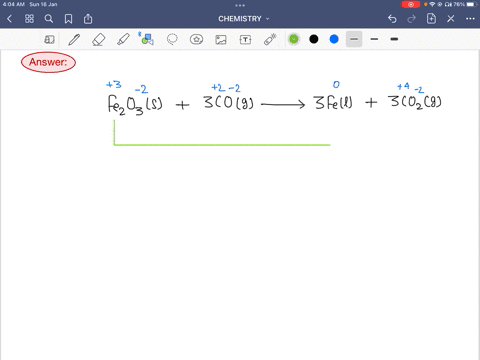This screenshot has height=360, width=480.
Task: Redo the last action
Action: 412,19
